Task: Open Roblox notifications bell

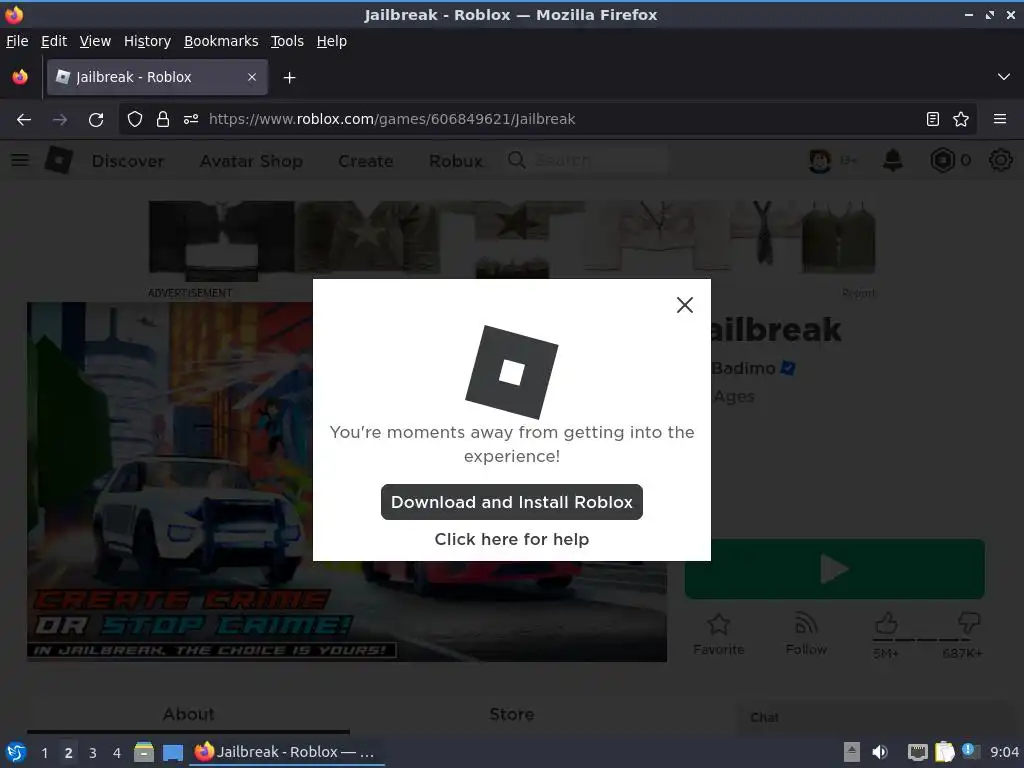Action: 893,160
